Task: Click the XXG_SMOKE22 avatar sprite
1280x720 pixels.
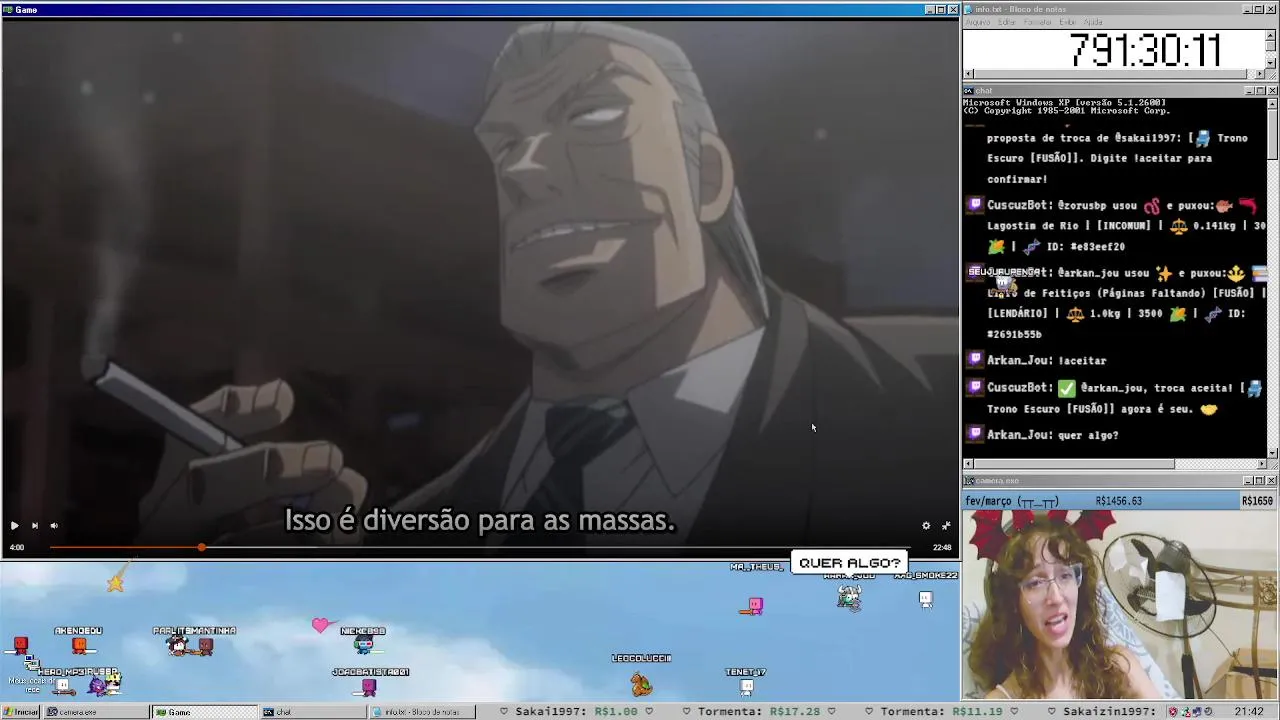Action: (926, 599)
